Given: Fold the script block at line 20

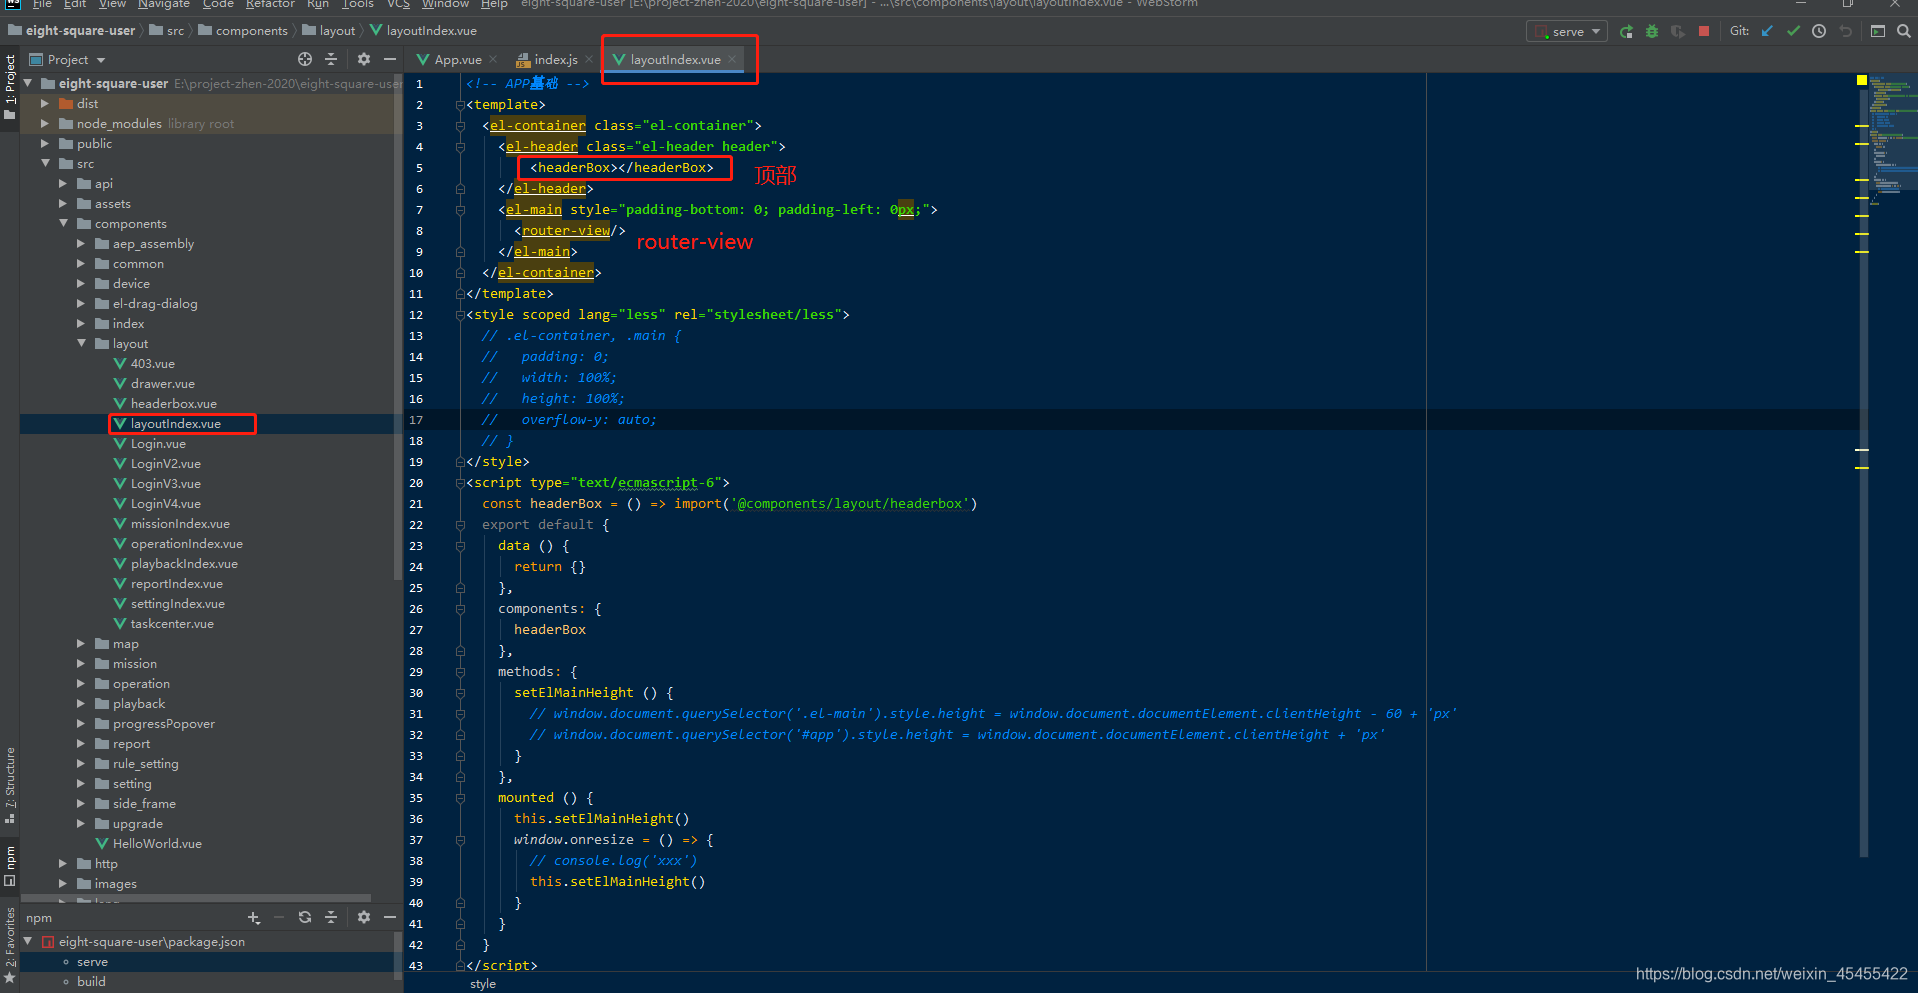Looking at the screenshot, I should [x=460, y=483].
